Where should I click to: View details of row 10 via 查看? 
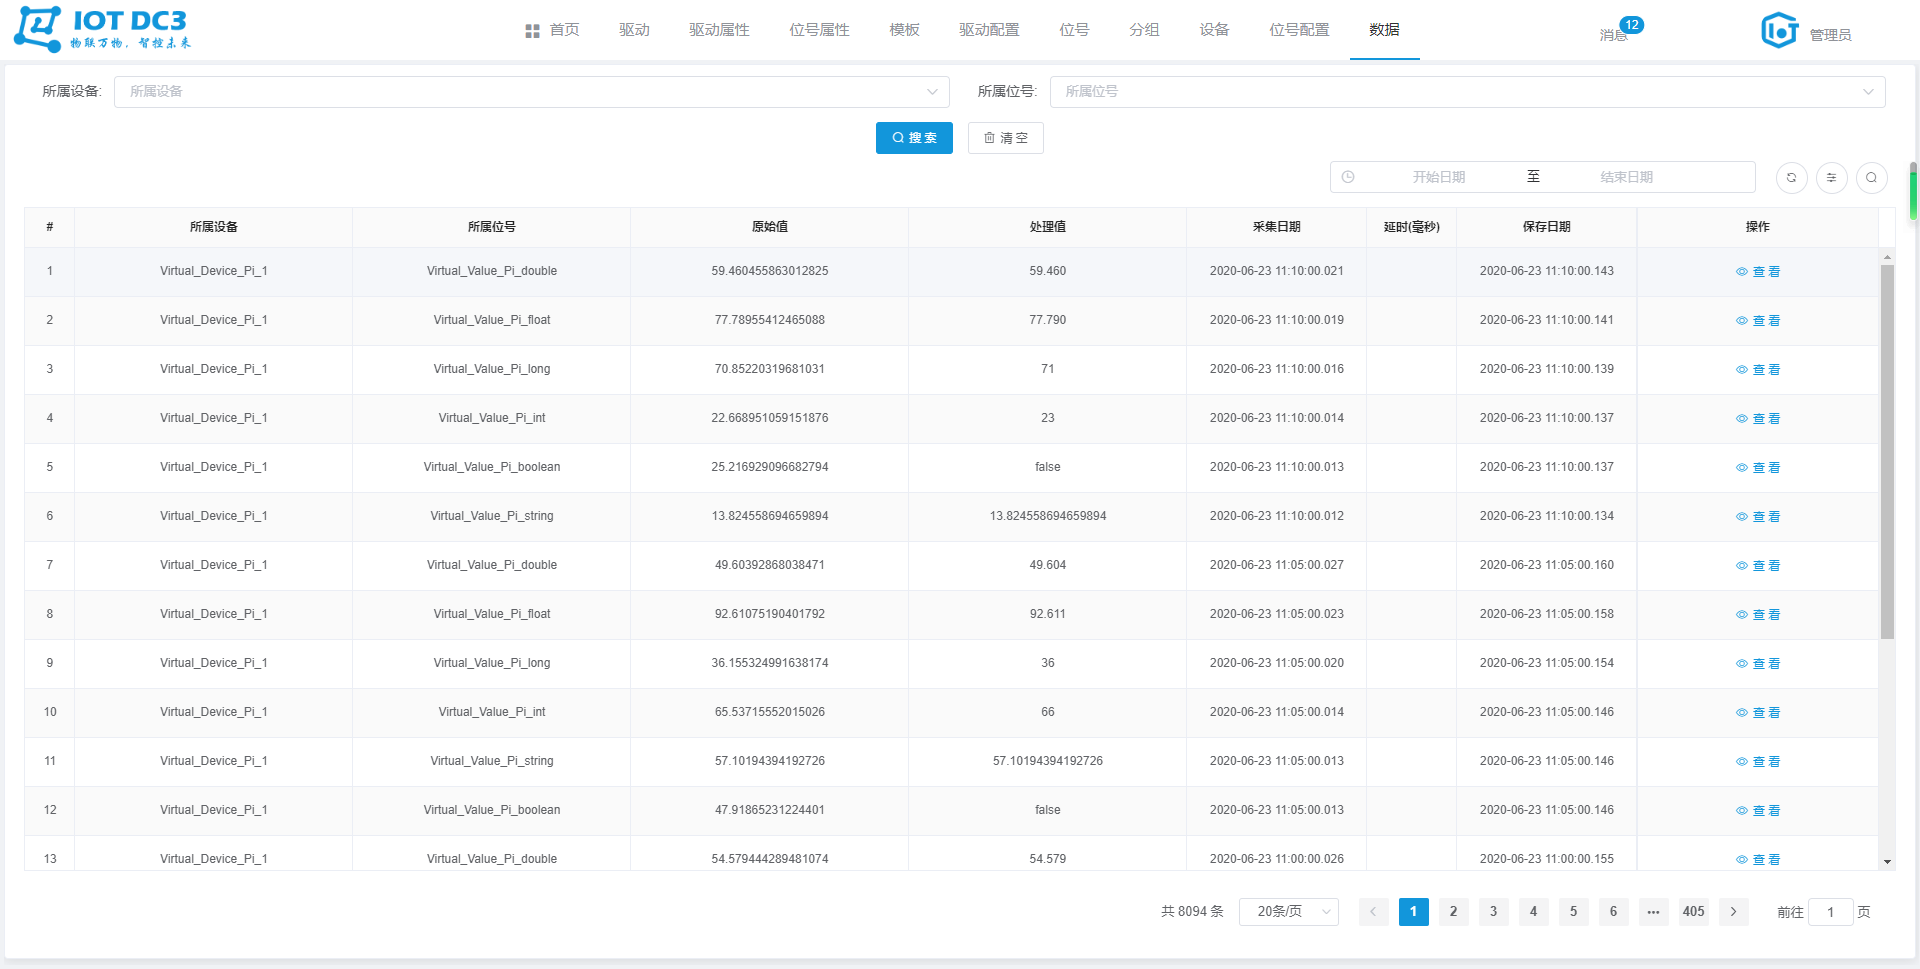(1757, 713)
